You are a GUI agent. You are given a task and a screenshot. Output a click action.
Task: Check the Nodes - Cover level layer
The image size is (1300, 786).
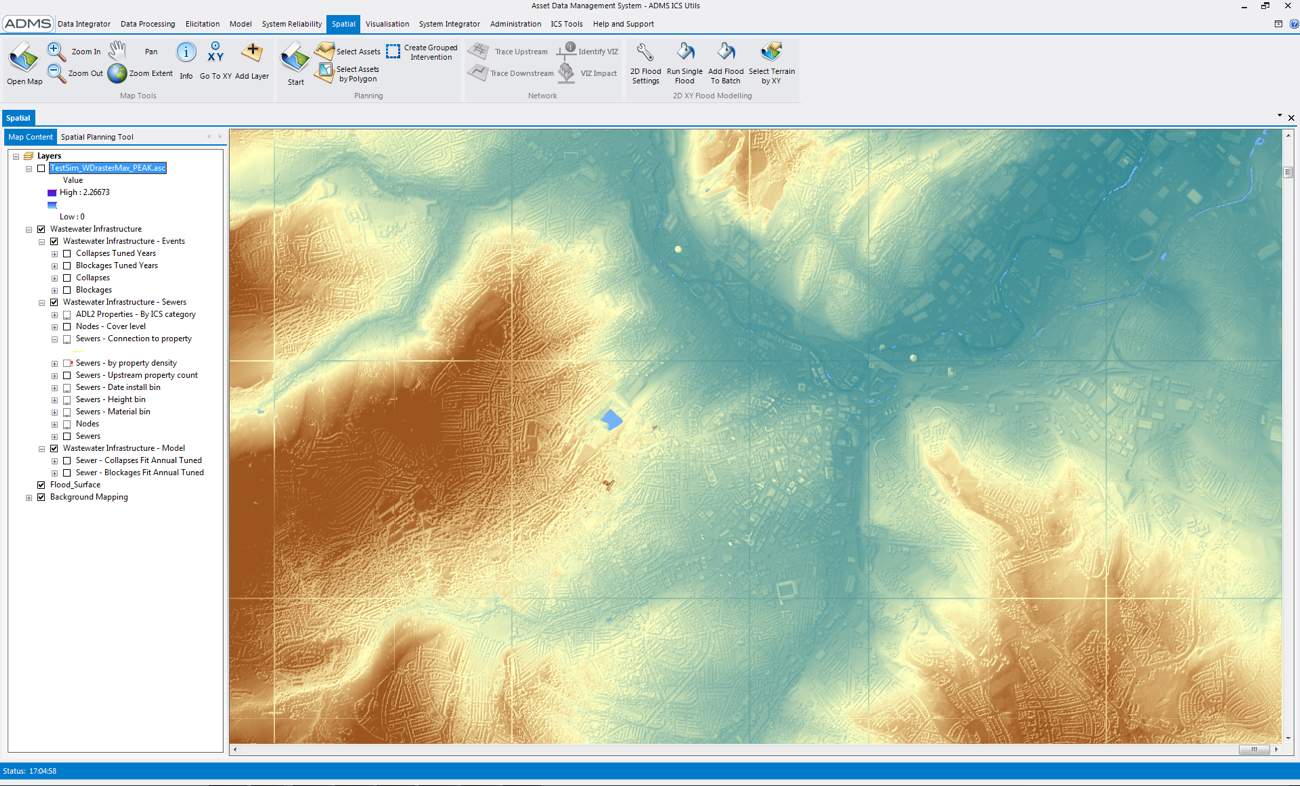pos(67,326)
